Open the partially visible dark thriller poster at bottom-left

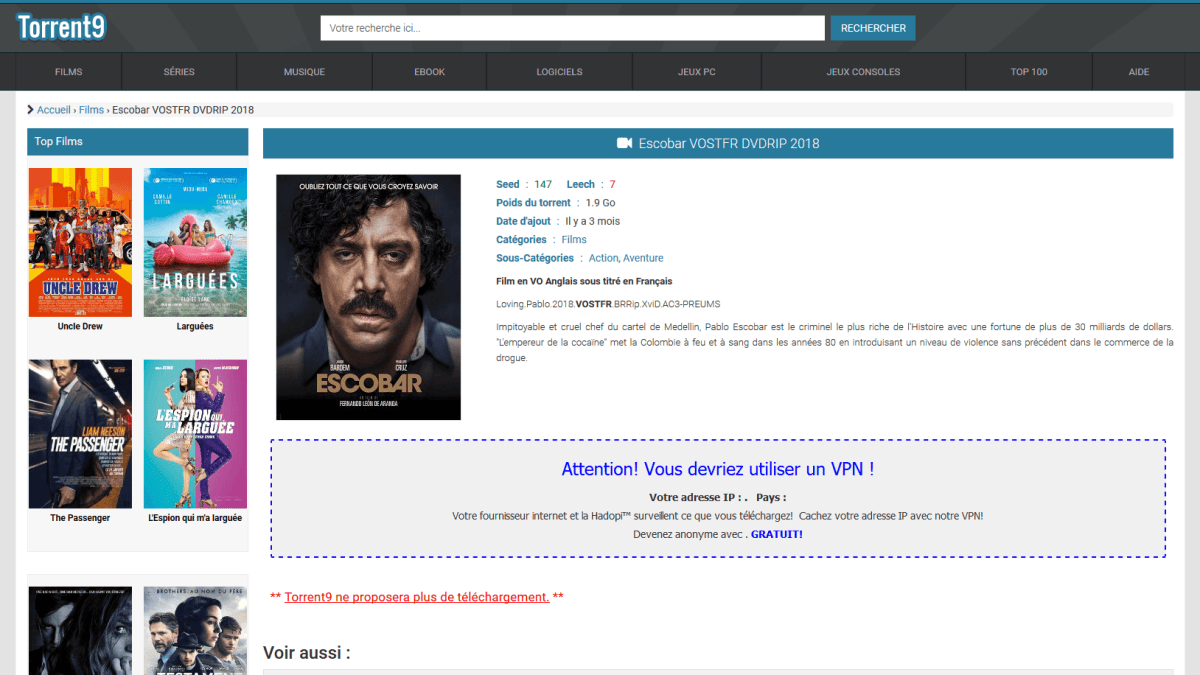[80, 631]
